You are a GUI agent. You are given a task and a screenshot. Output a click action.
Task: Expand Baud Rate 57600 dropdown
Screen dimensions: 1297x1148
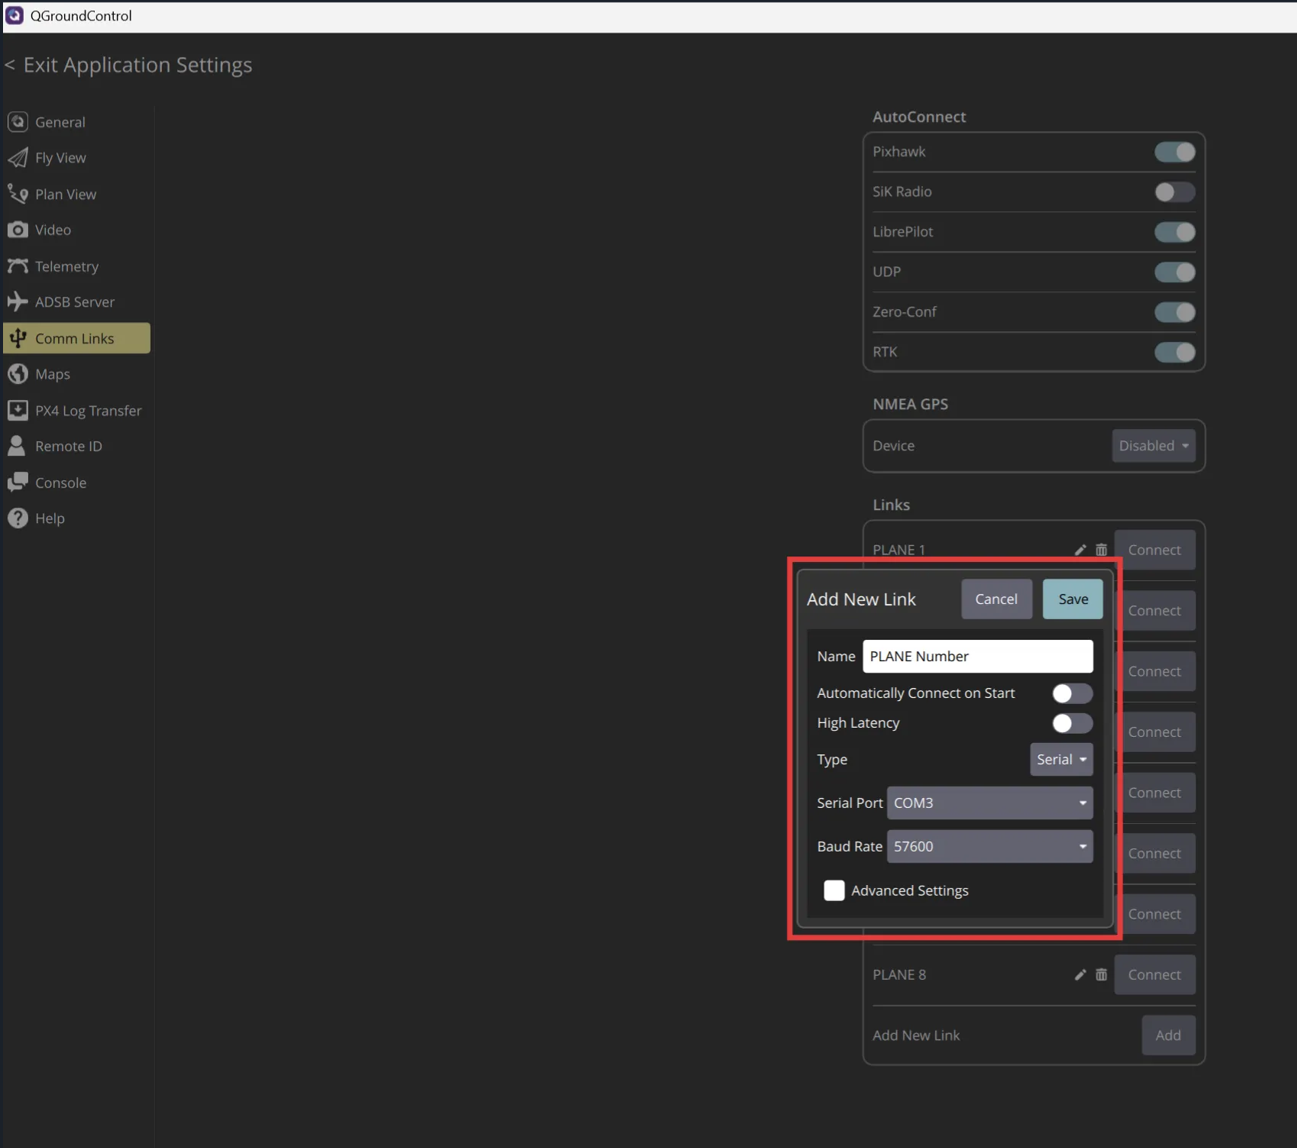[989, 846]
